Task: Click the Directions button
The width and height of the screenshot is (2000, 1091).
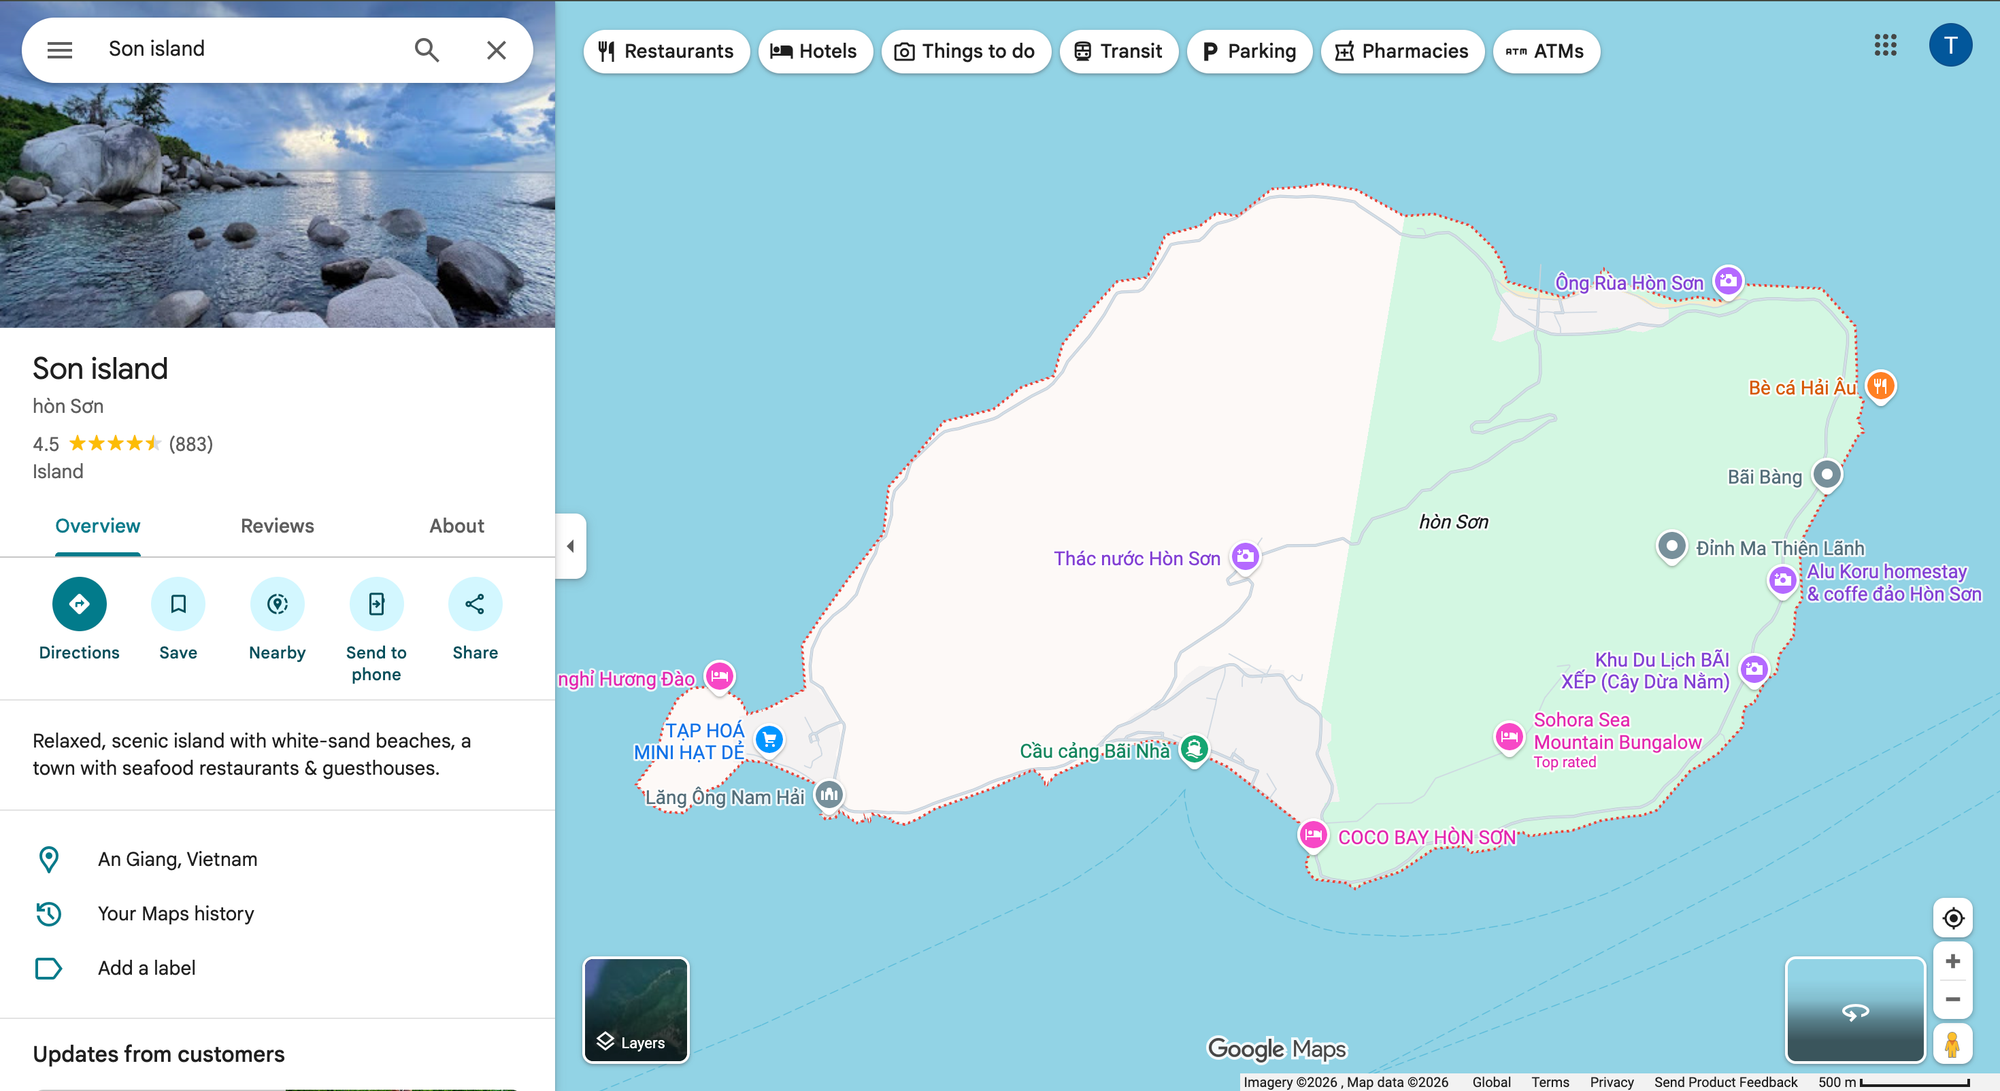Action: click(79, 604)
